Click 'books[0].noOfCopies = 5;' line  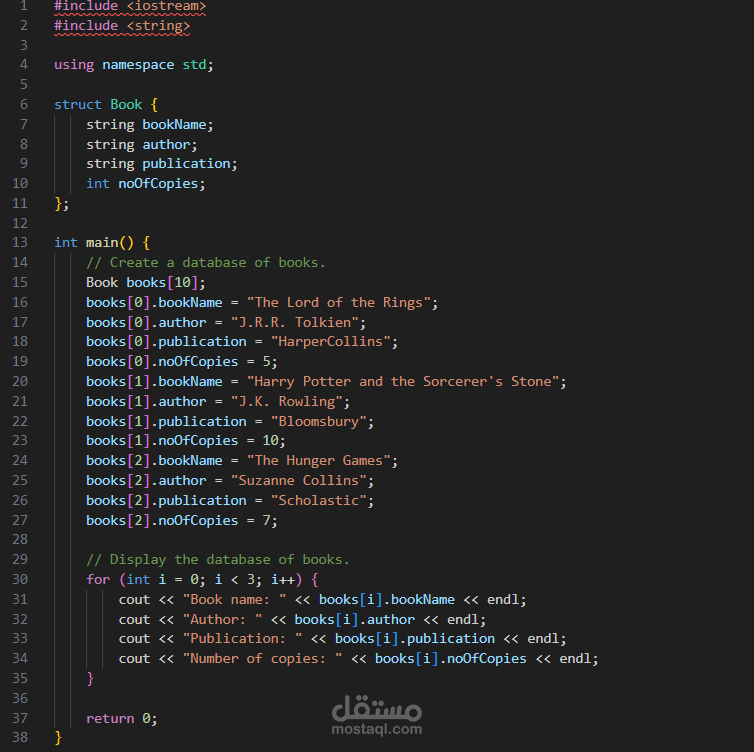click(182, 362)
